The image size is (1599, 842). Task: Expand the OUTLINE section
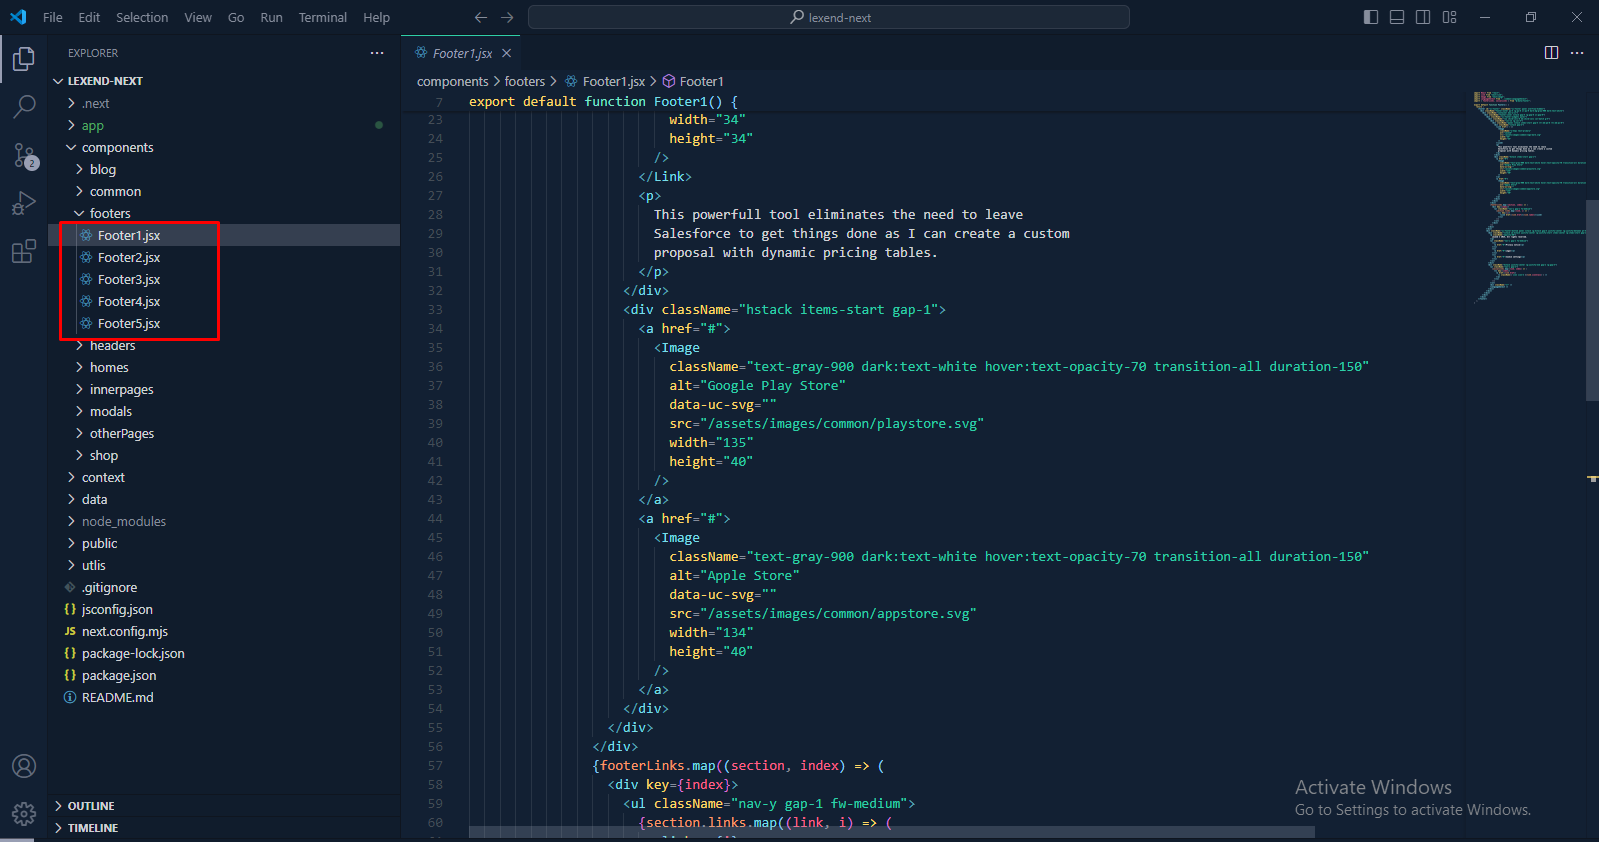(91, 806)
